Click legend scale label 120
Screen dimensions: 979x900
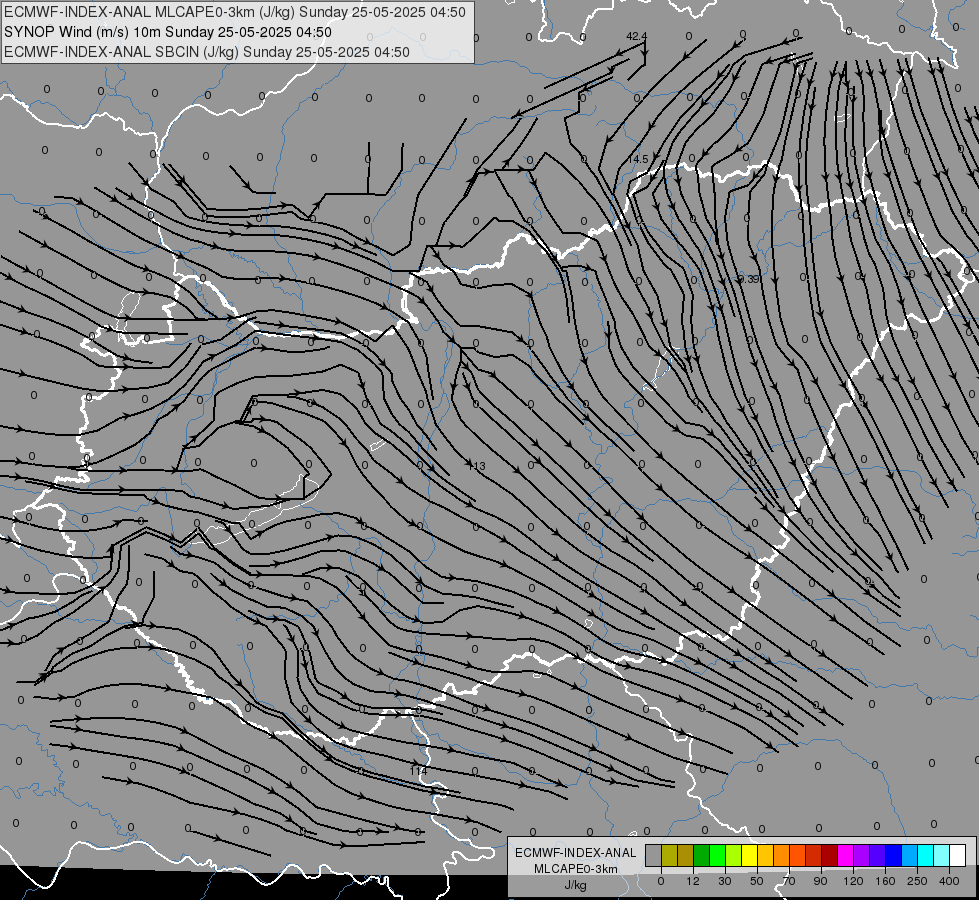pyautogui.click(x=853, y=881)
